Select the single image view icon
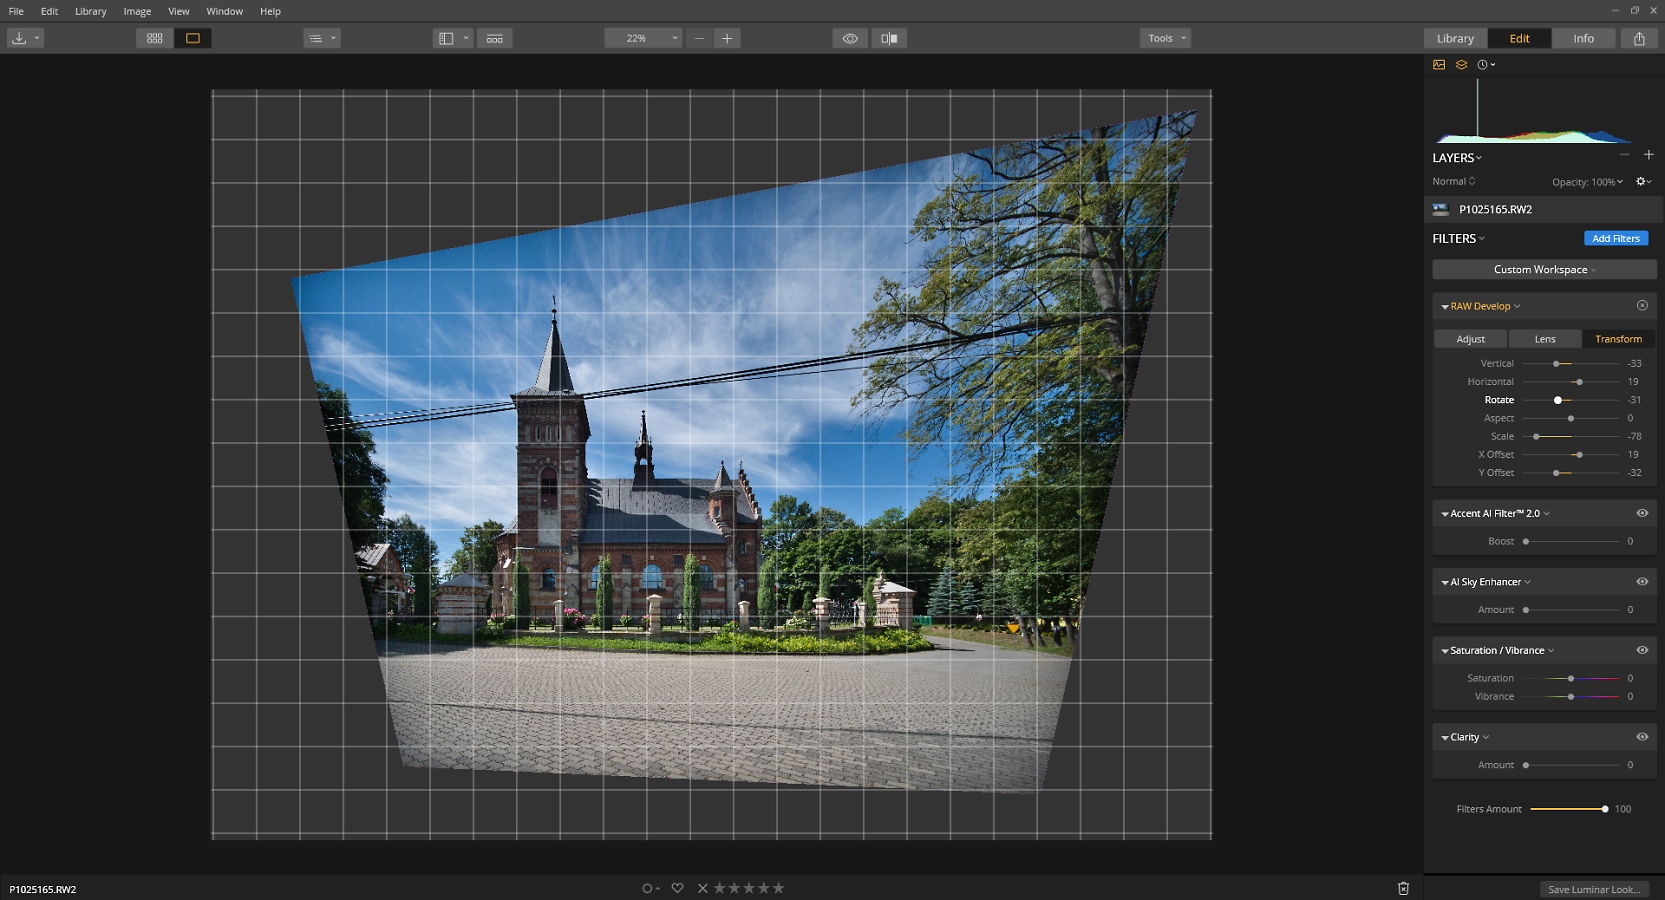Image resolution: width=1665 pixels, height=900 pixels. 193,38
